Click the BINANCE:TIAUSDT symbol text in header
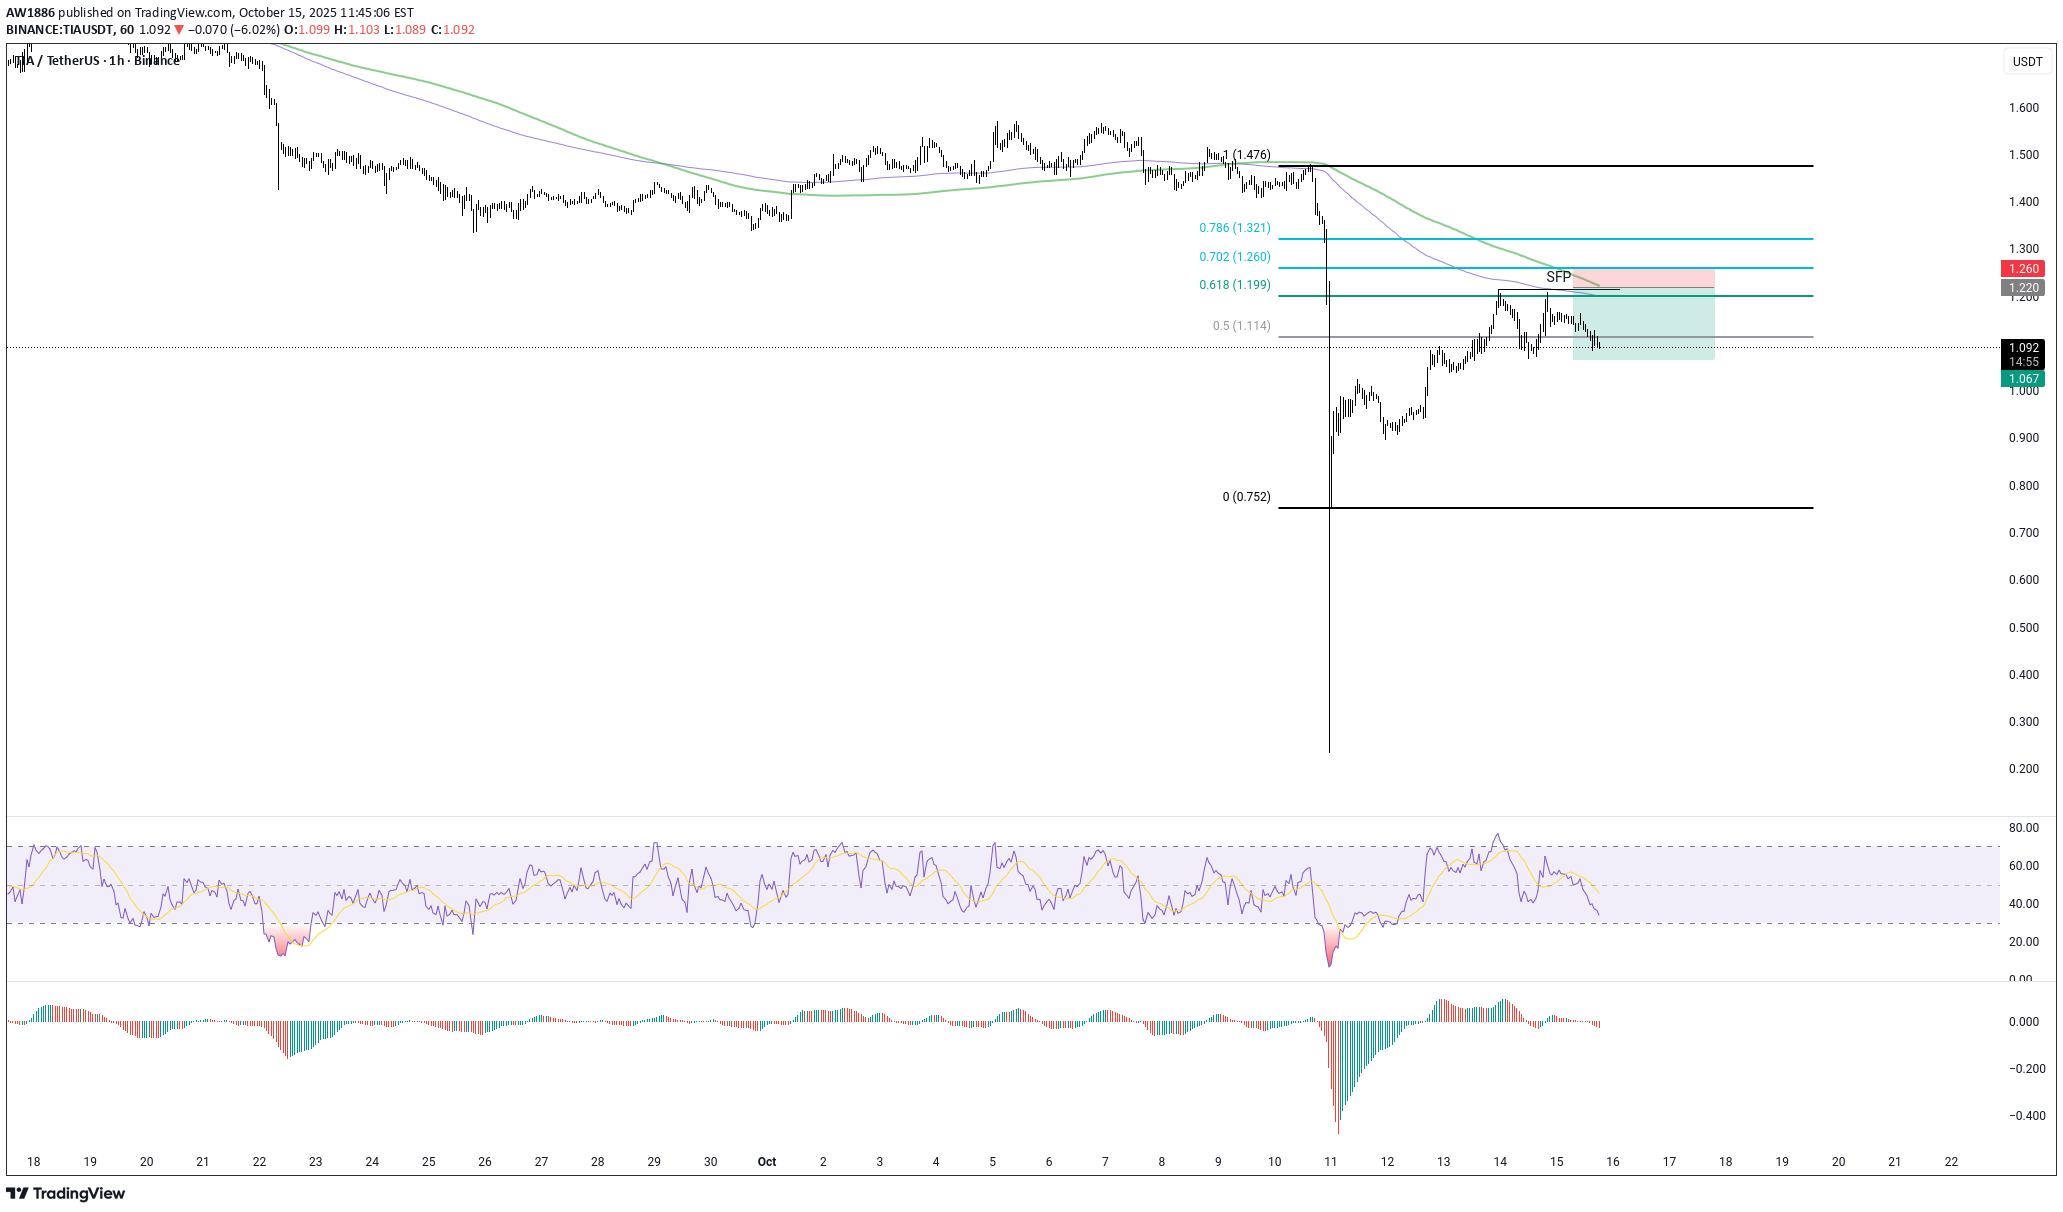 point(58,30)
